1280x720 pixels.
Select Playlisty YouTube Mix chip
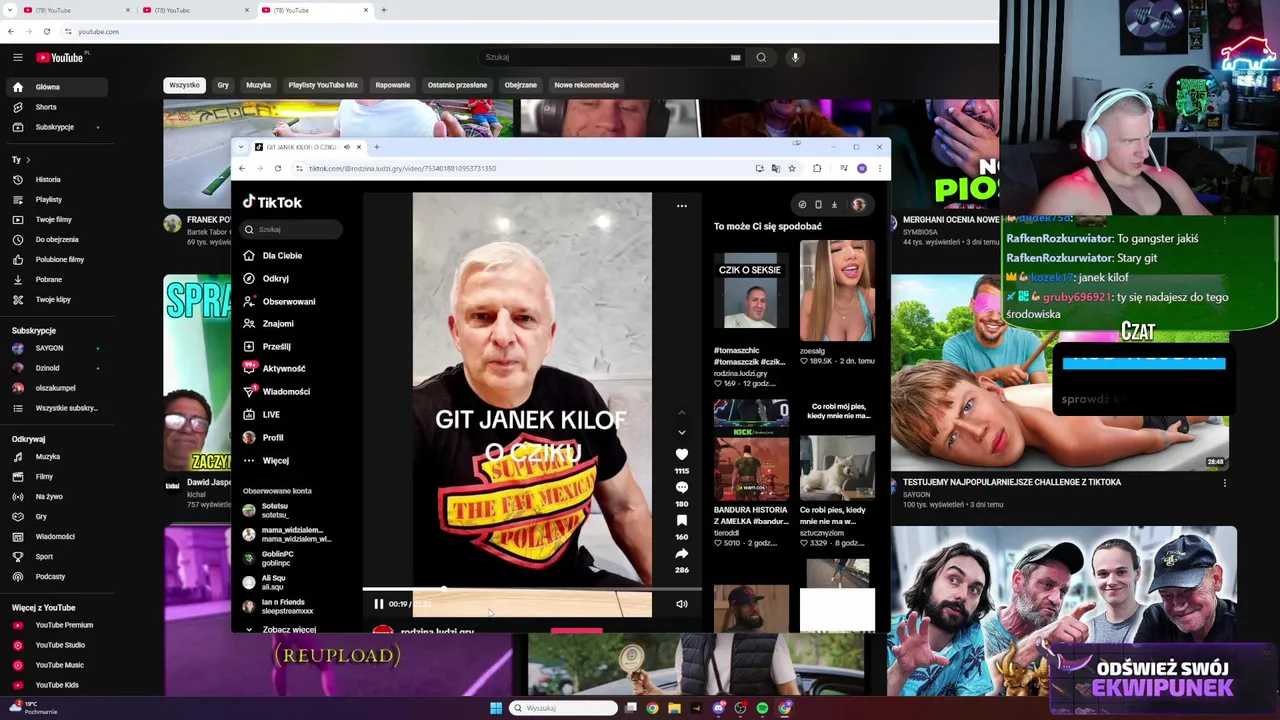323,85
